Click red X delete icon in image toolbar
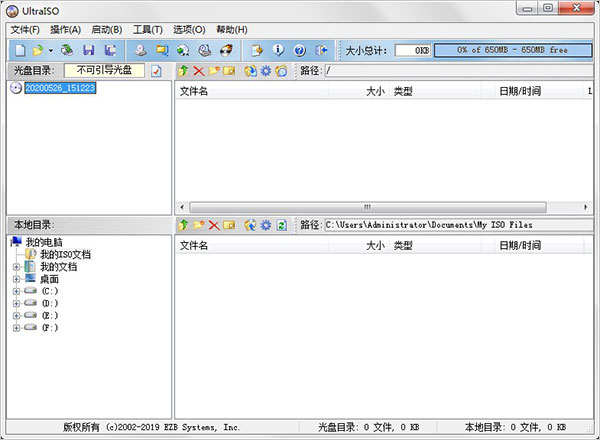The image size is (600, 440). [x=198, y=71]
